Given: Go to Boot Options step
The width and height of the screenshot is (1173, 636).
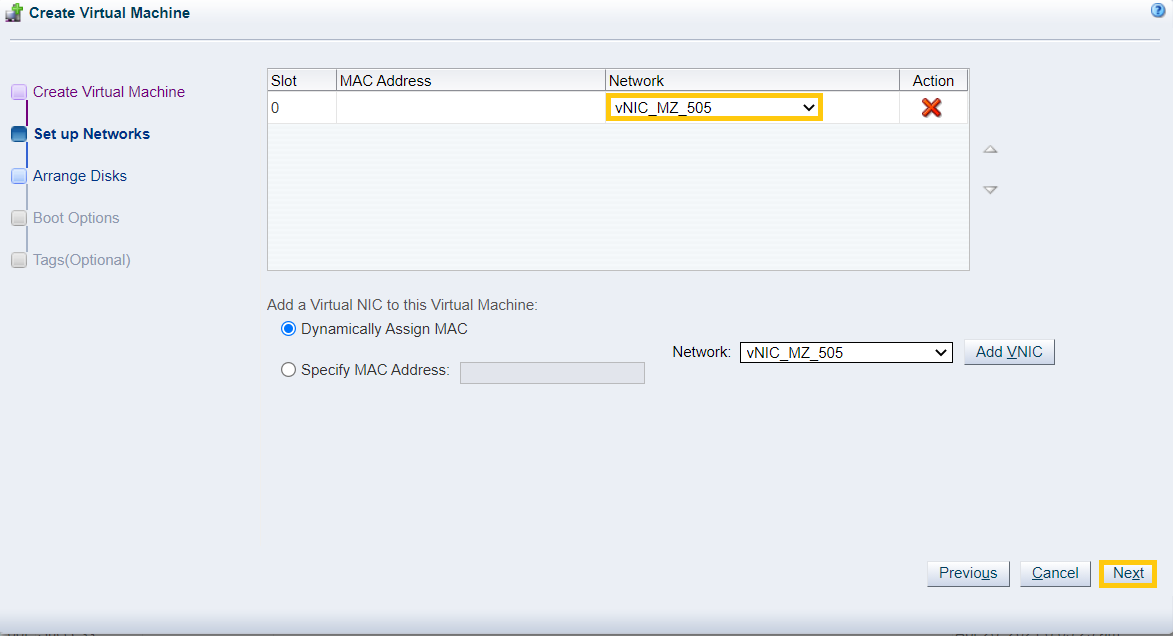Looking at the screenshot, I should pyautogui.click(x=76, y=218).
